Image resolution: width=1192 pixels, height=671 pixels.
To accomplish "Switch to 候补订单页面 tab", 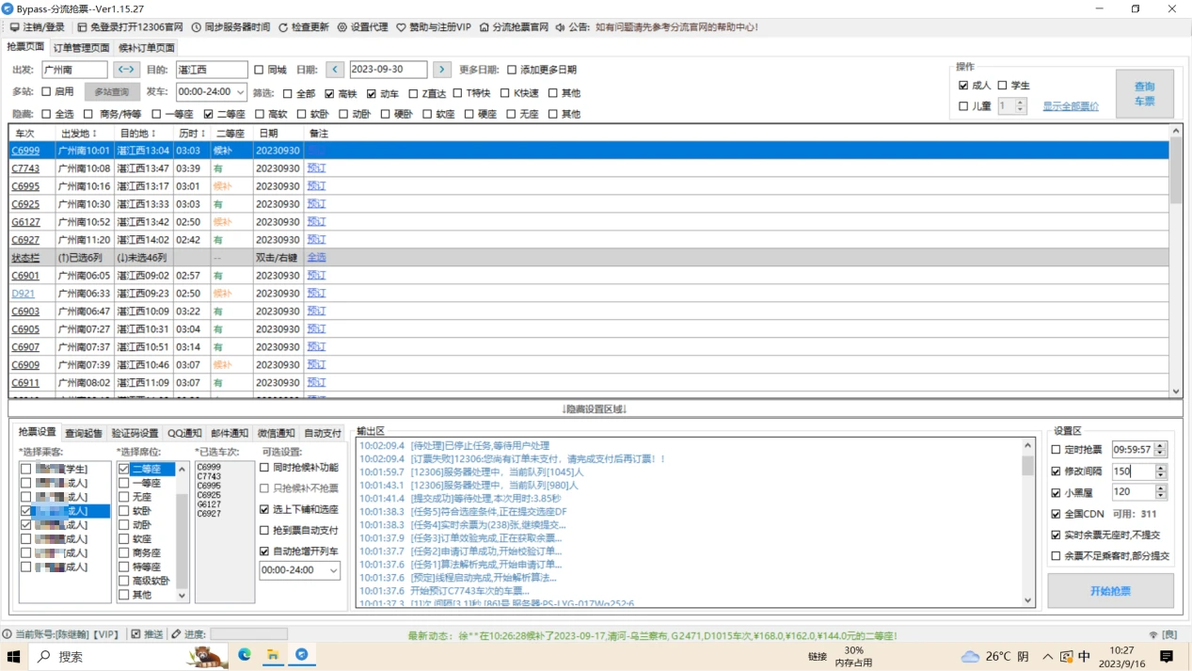I will tap(146, 48).
